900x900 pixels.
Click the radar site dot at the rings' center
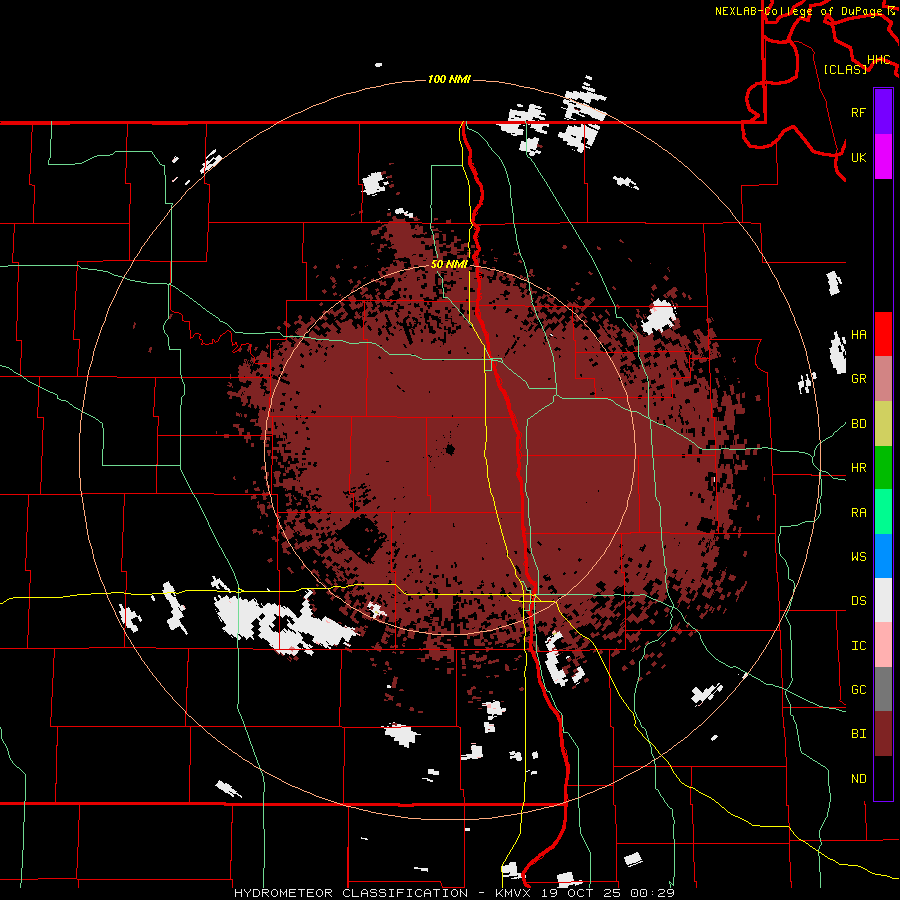(x=450, y=449)
